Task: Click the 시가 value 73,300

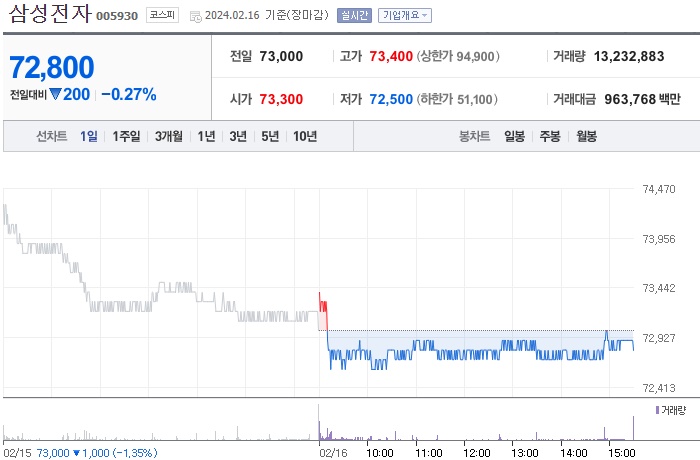Action: [x=281, y=99]
